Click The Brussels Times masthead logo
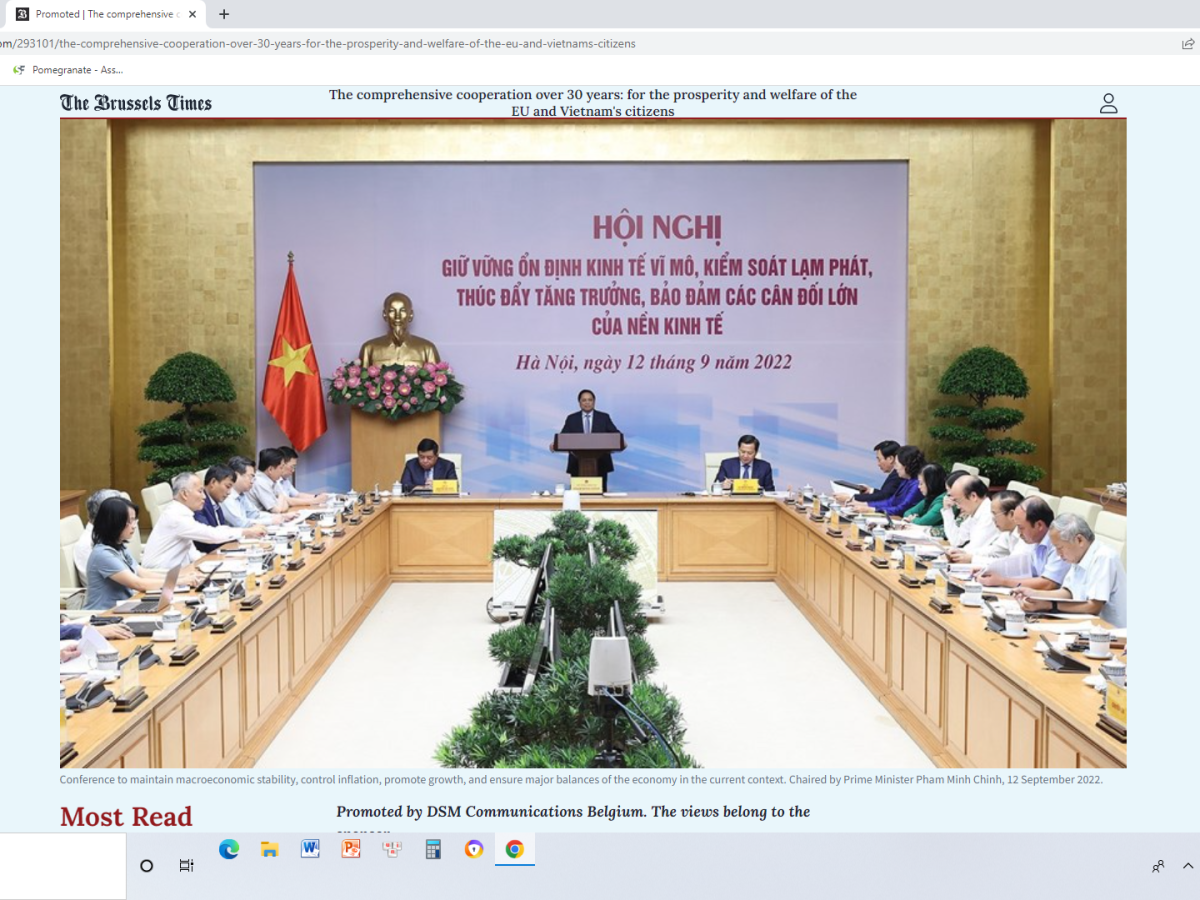Viewport: 1200px width, 900px height. click(136, 102)
